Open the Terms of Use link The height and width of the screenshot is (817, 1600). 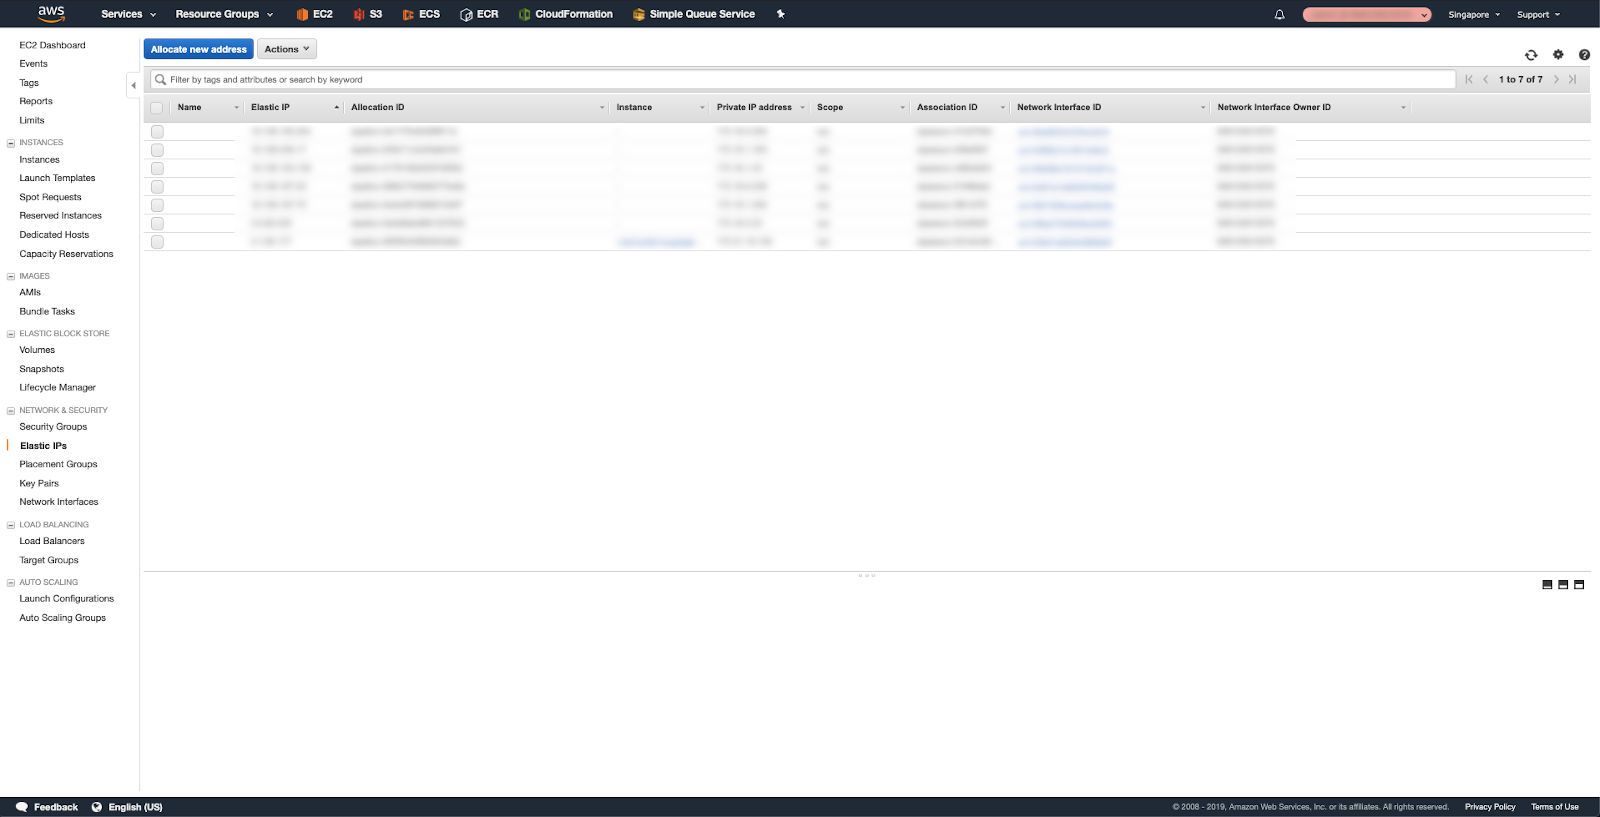click(x=1555, y=807)
